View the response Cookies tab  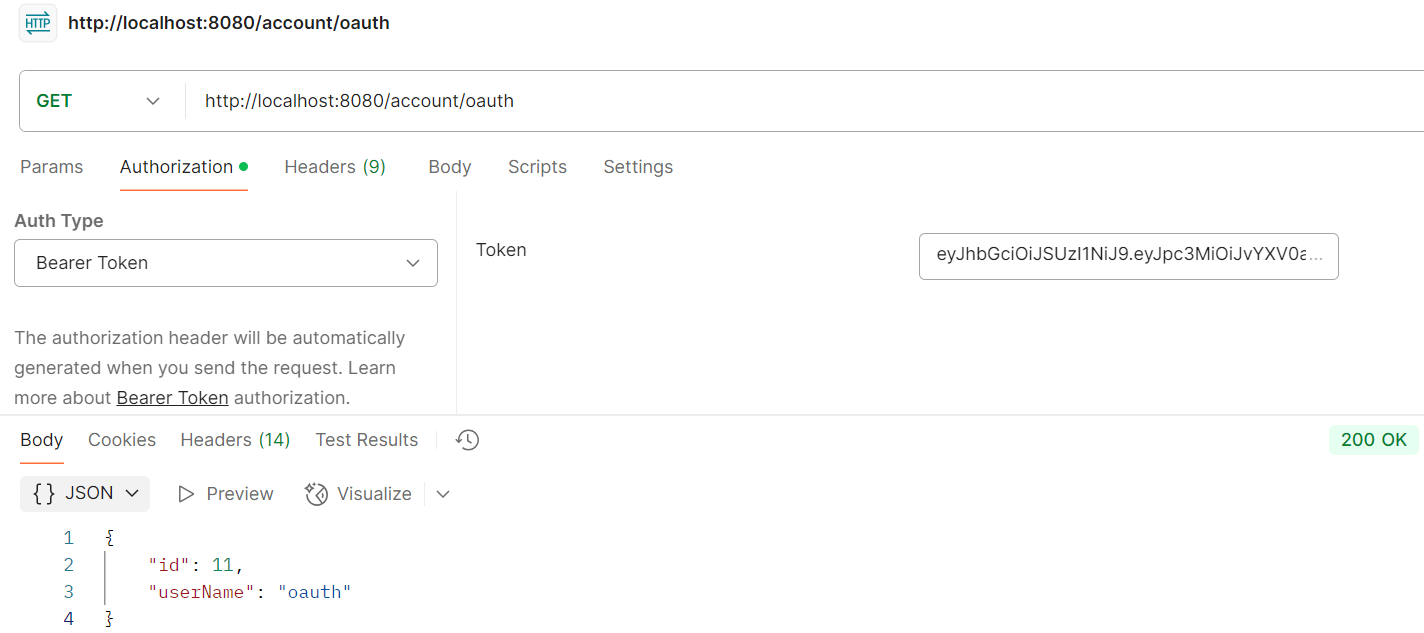(x=121, y=440)
